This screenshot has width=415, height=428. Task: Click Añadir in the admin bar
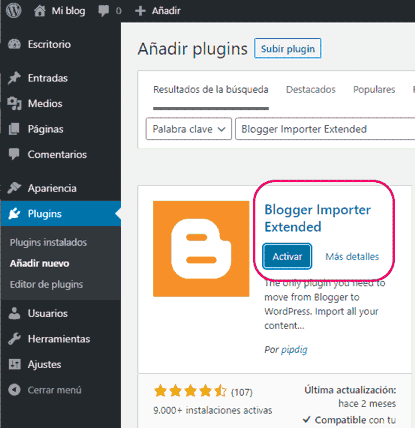point(166,11)
